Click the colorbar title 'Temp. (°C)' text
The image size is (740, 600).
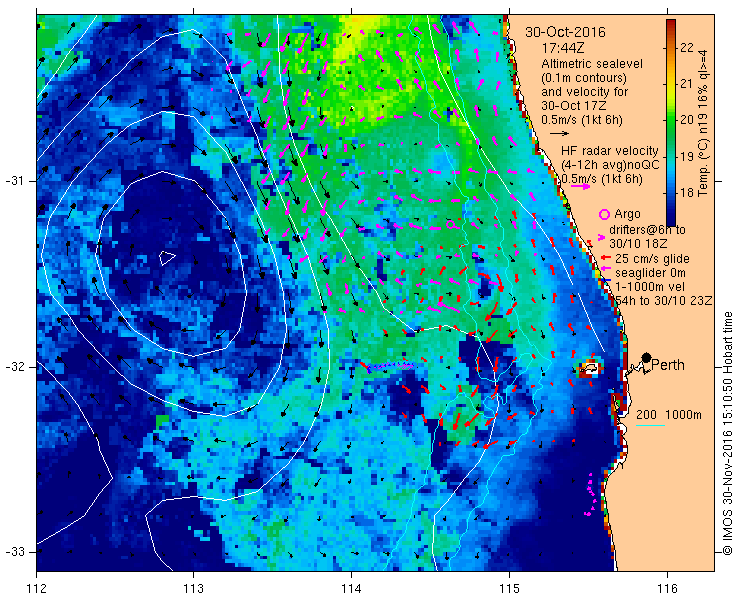703,167
